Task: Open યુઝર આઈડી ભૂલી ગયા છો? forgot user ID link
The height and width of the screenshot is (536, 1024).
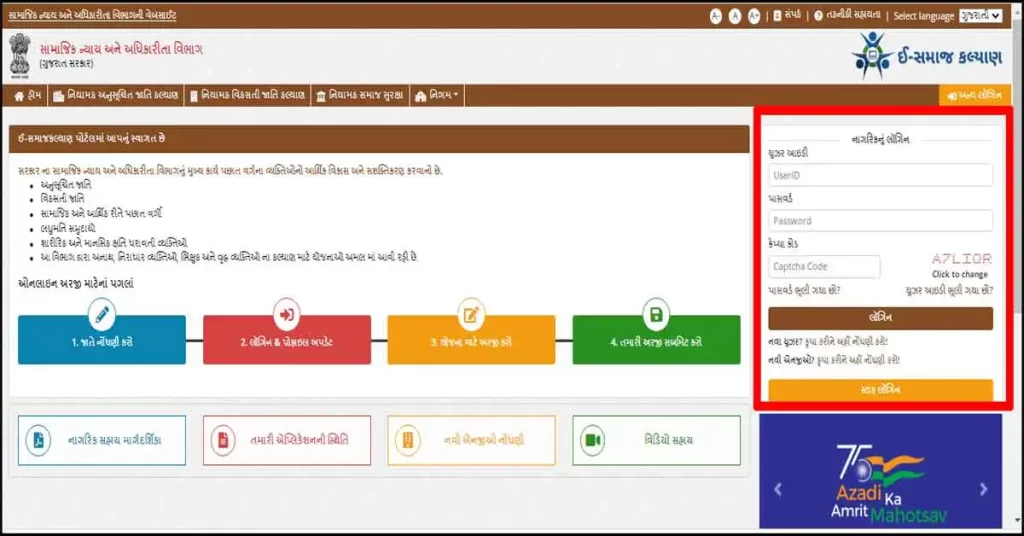Action: click(949, 291)
